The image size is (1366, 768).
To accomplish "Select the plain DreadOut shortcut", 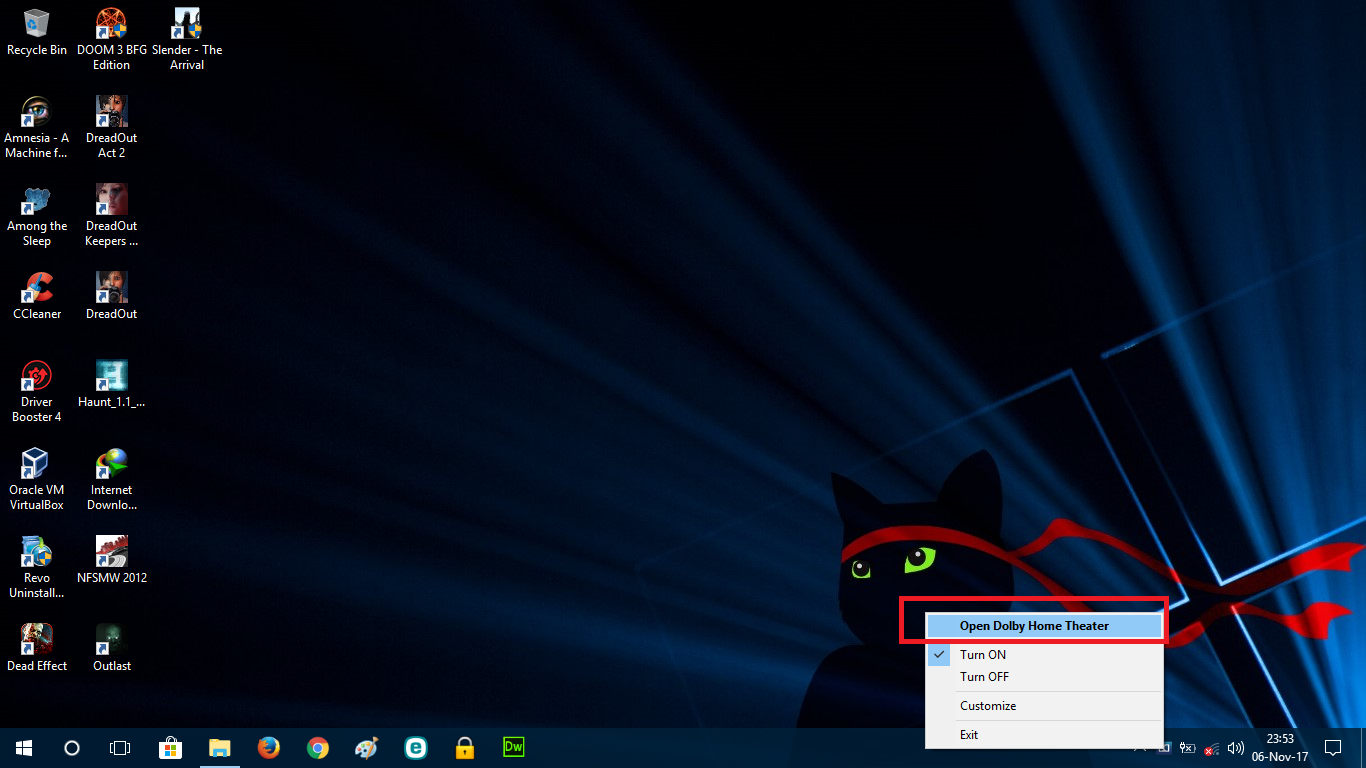I will click(111, 296).
